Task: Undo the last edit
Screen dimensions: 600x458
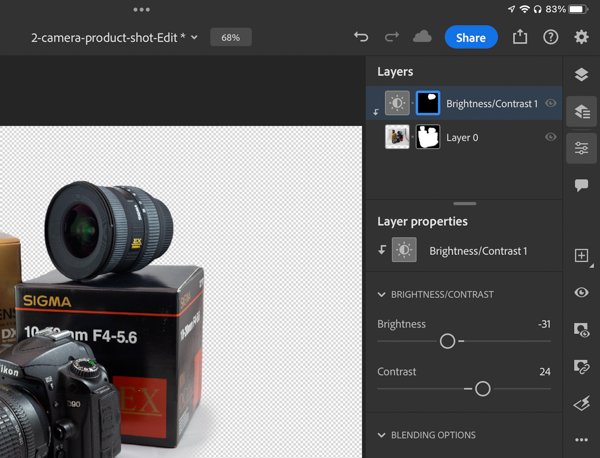Action: pyautogui.click(x=361, y=37)
